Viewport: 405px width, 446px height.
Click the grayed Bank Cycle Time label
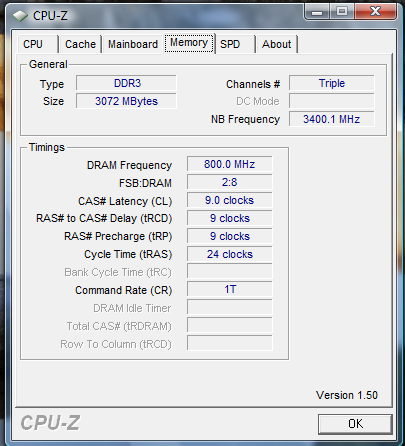coord(118,272)
